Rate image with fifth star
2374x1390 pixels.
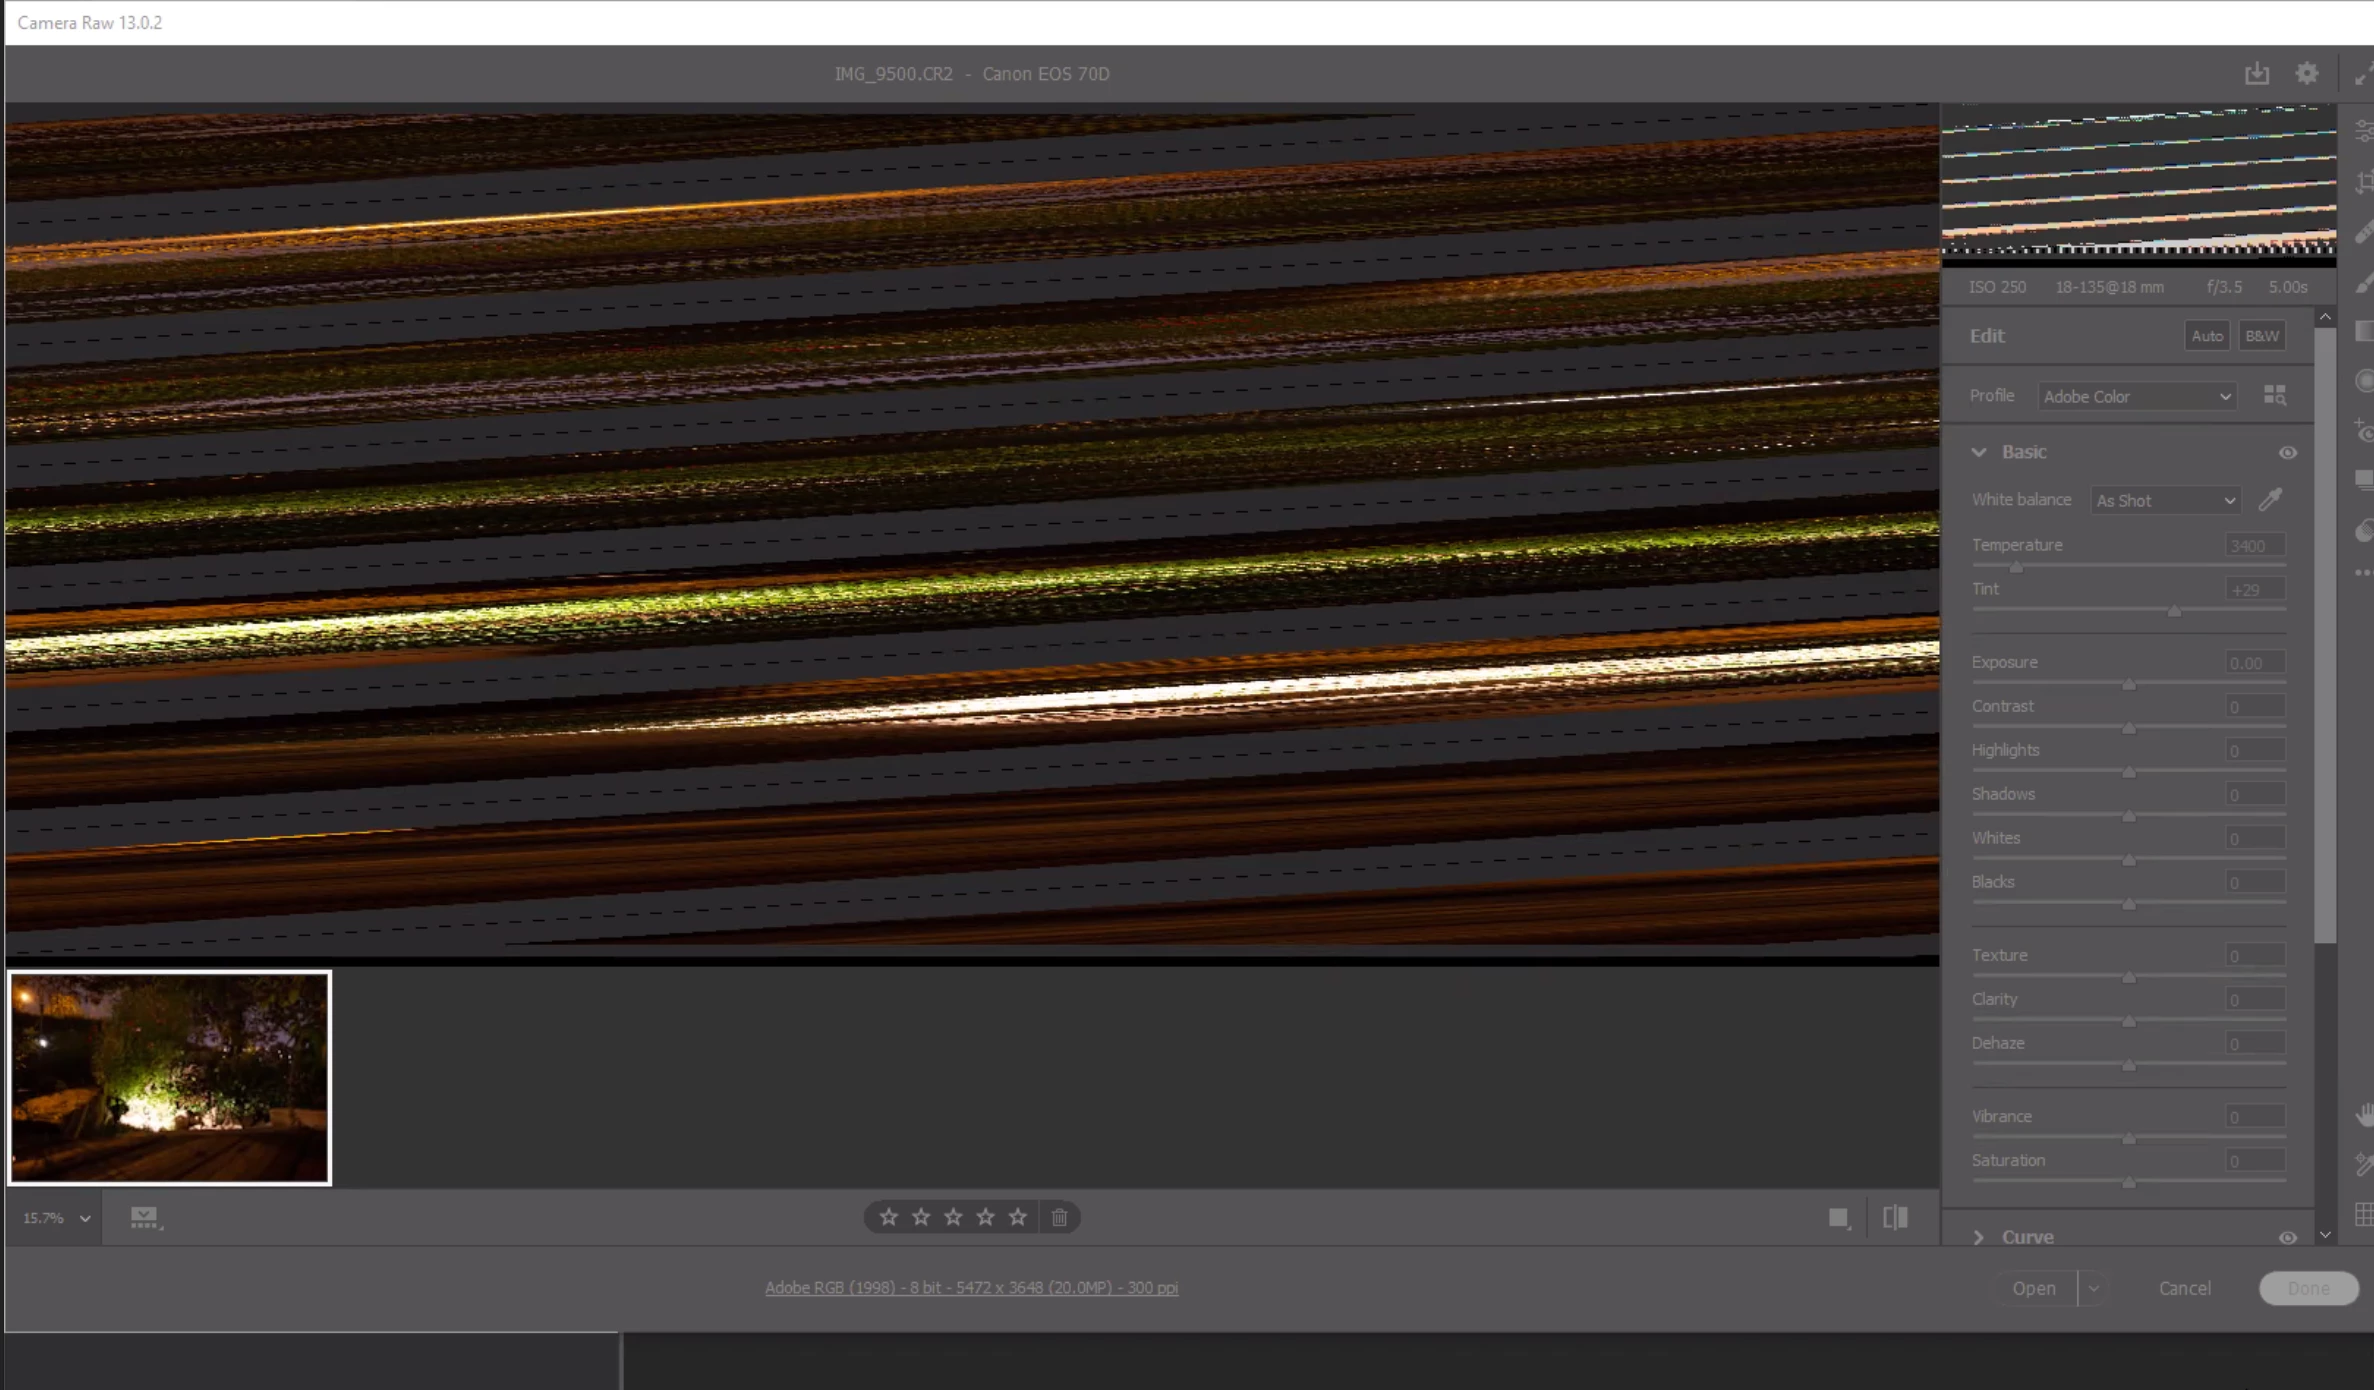(x=1017, y=1217)
